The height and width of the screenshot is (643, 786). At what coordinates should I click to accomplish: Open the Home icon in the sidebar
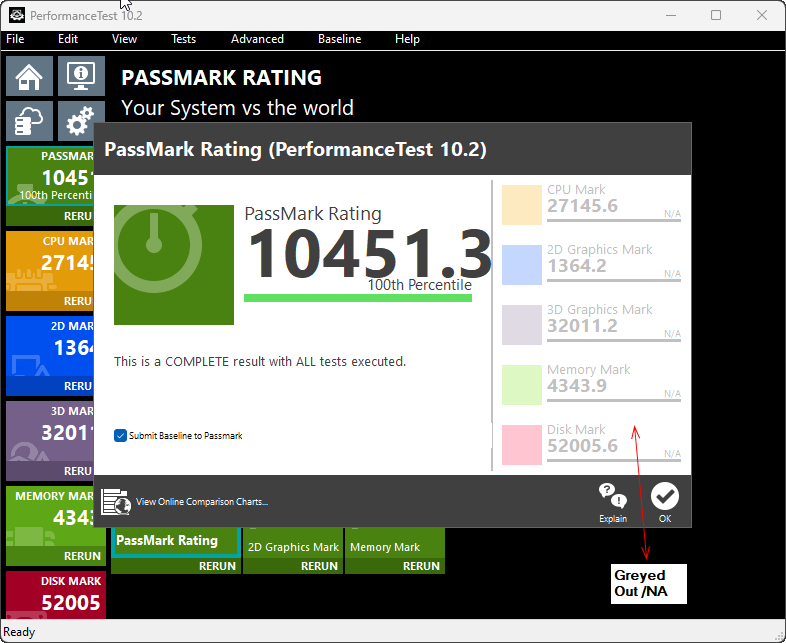pos(29,76)
